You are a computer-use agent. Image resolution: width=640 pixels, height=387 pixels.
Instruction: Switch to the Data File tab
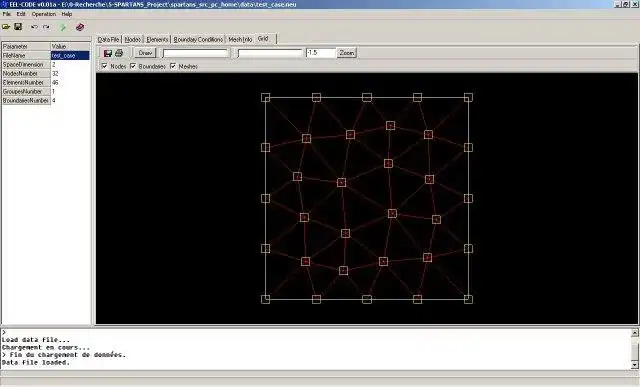click(109, 40)
